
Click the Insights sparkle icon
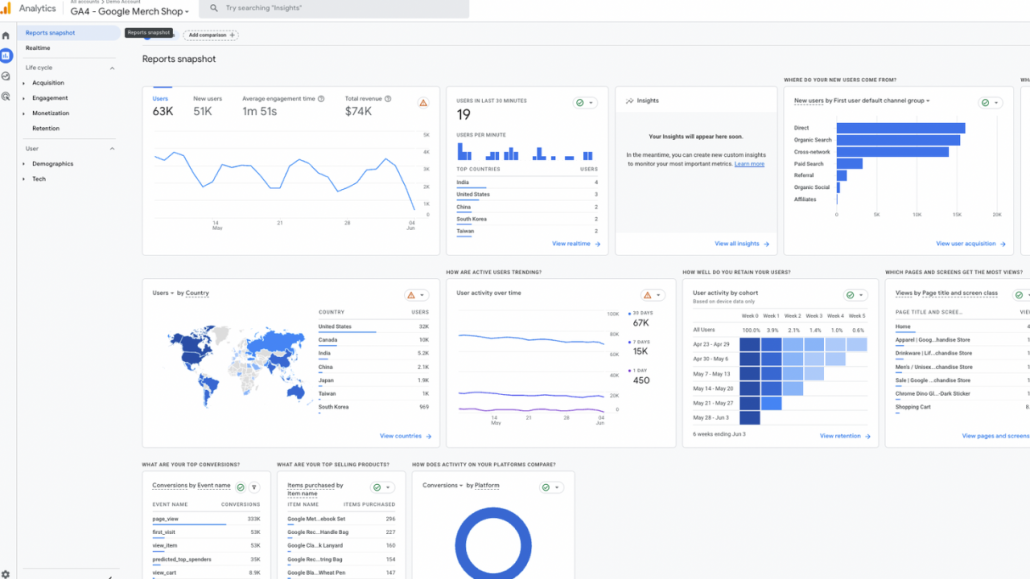[629, 101]
